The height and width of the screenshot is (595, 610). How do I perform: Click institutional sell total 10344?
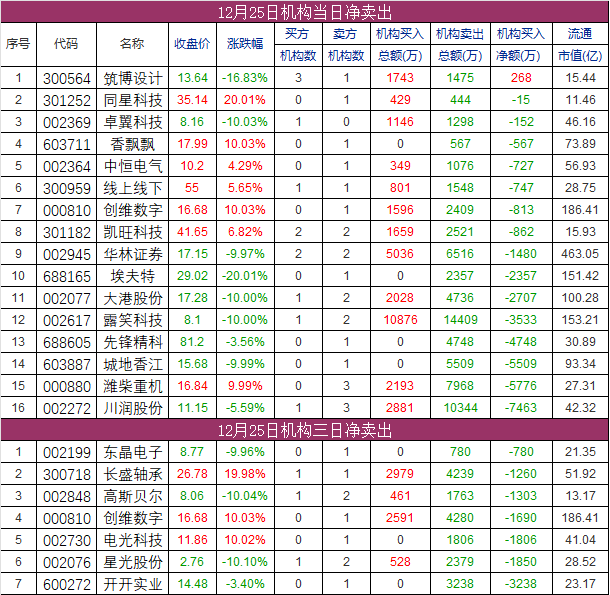pos(460,408)
